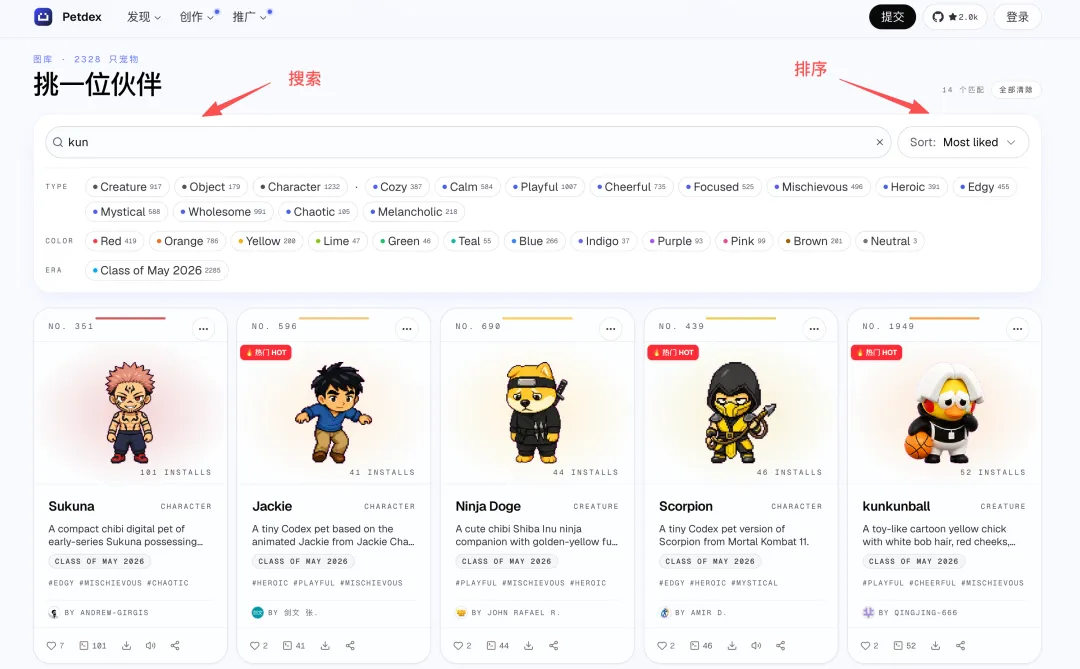Open Scorpion card more options menu
The width and height of the screenshot is (1080, 669).
click(814, 329)
